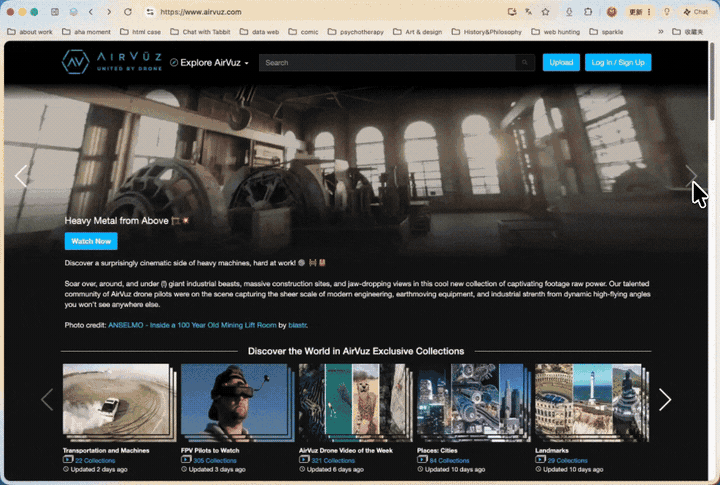The width and height of the screenshot is (720, 485).
Task: Expand Explore AirVuz dropdown menu
Action: 209,62
